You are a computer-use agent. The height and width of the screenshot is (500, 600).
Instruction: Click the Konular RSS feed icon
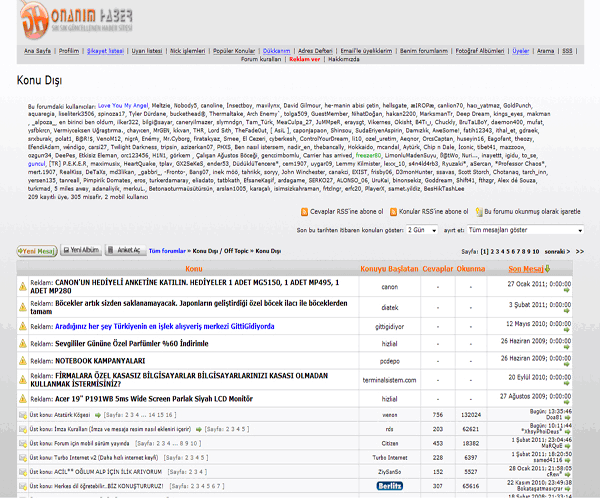pos(393,212)
